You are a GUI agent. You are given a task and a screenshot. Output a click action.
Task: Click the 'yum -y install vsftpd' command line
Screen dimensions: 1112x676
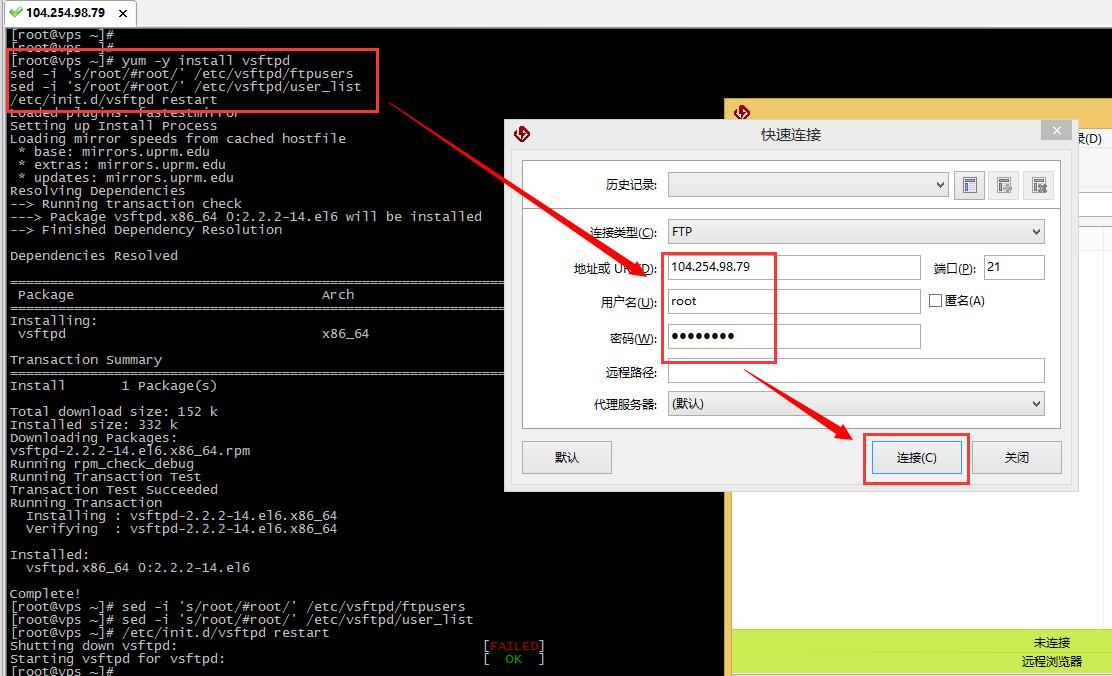(150, 60)
